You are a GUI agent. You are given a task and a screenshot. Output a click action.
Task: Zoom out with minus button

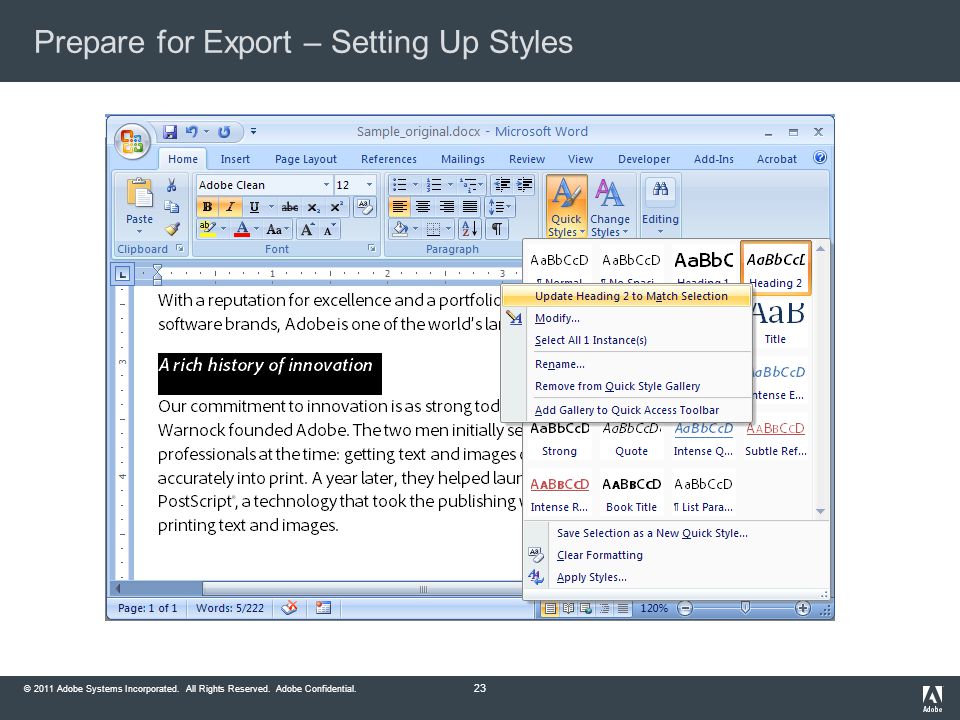[x=685, y=609]
